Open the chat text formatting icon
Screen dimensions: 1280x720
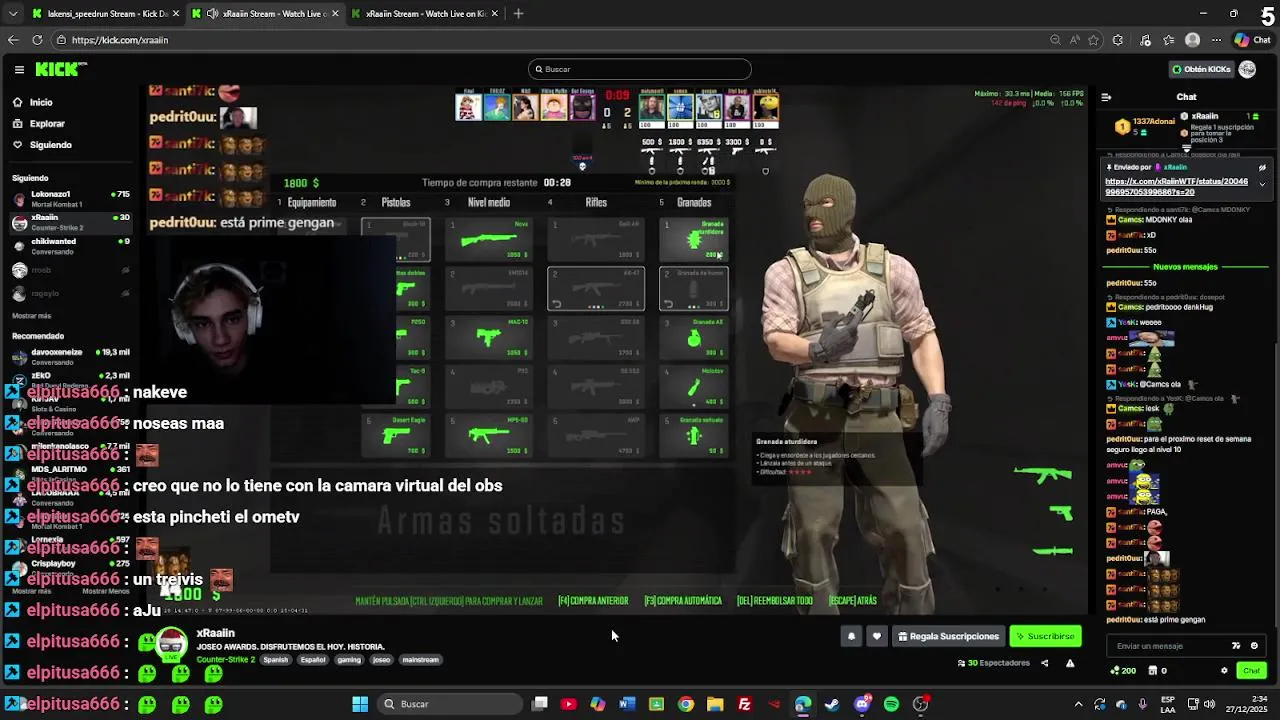[1236, 646]
